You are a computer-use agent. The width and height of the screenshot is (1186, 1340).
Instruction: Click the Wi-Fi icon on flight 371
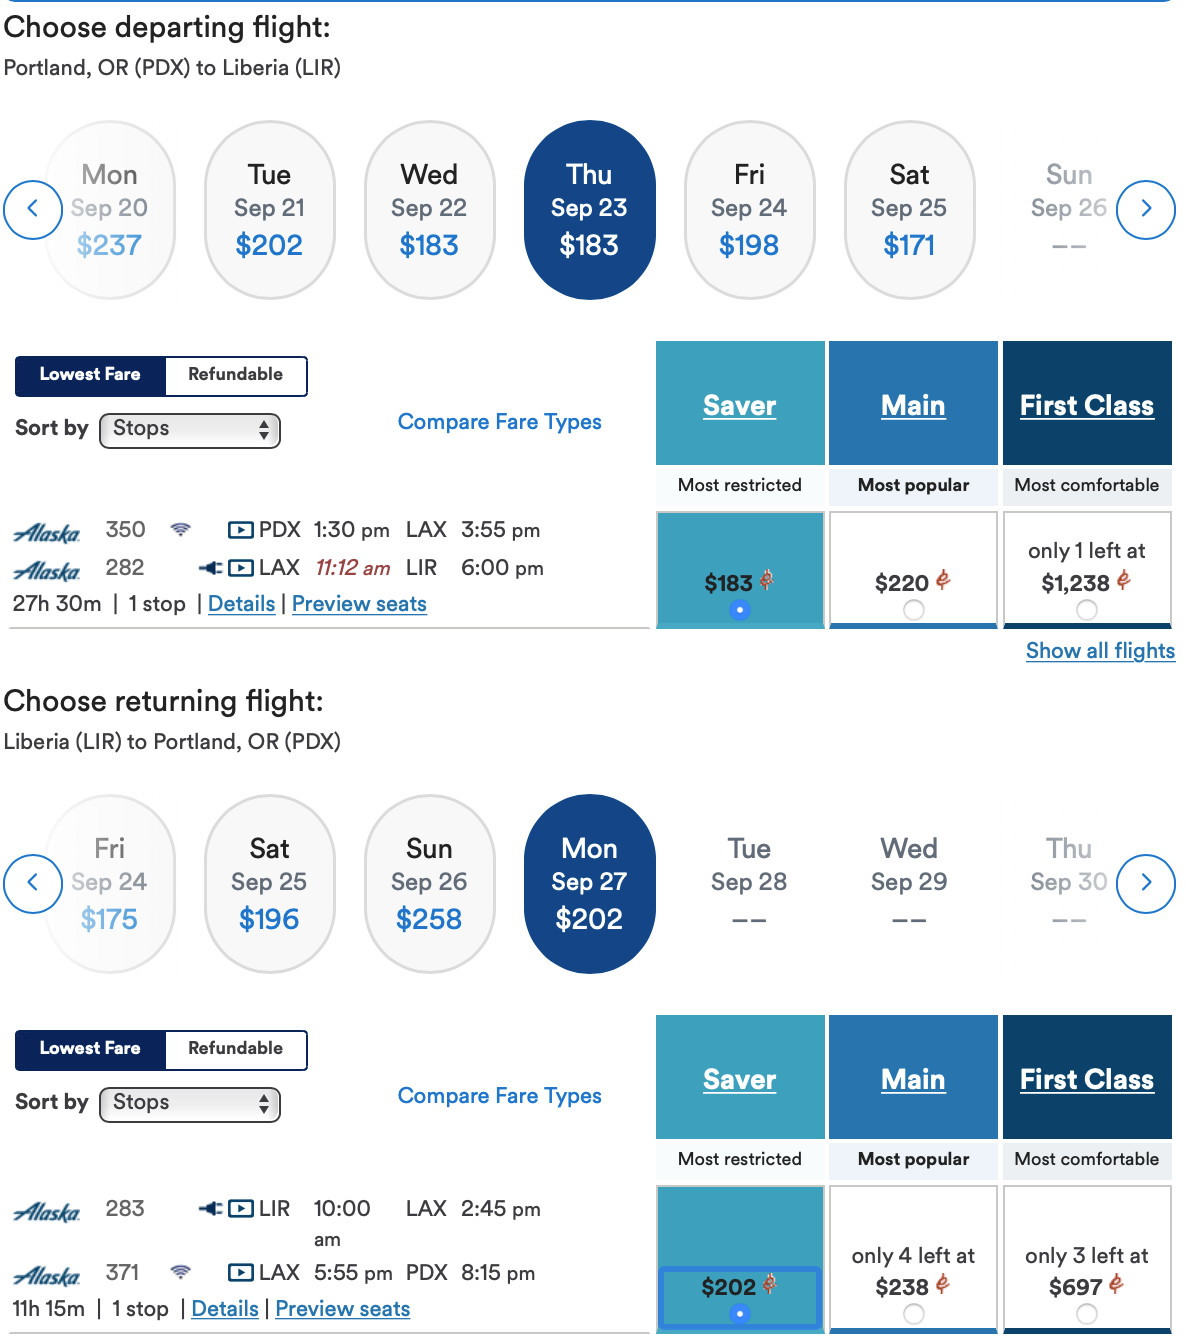coord(180,1272)
